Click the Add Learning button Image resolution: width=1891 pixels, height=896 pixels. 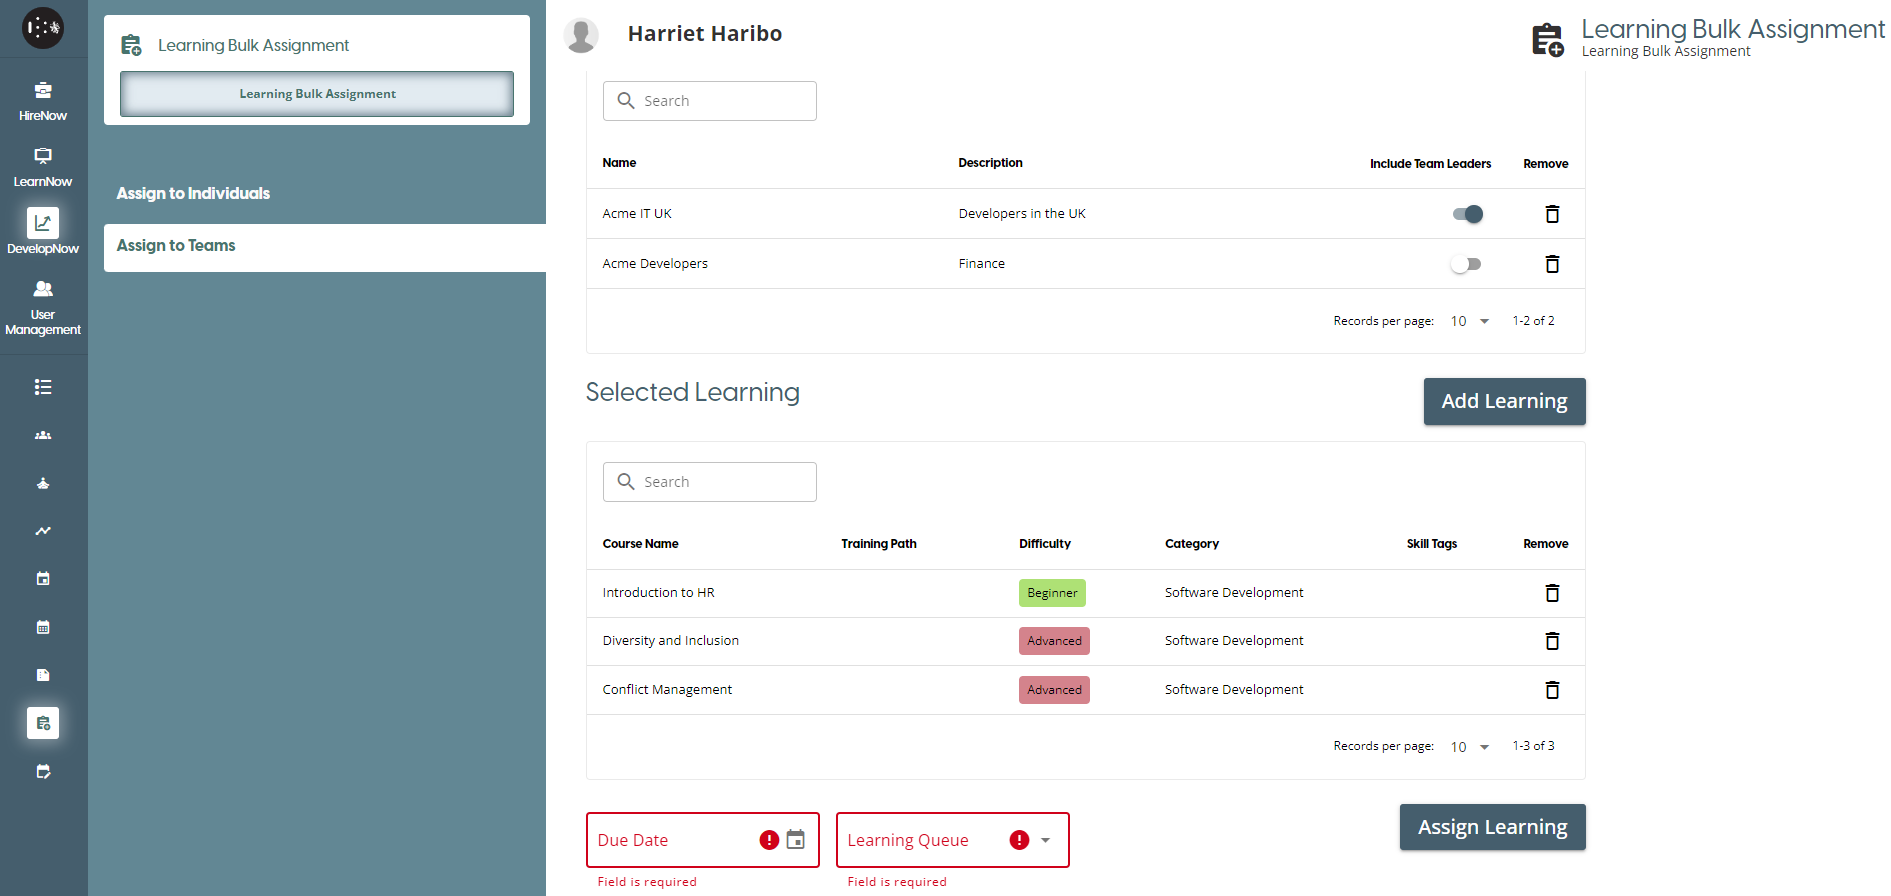pos(1504,401)
